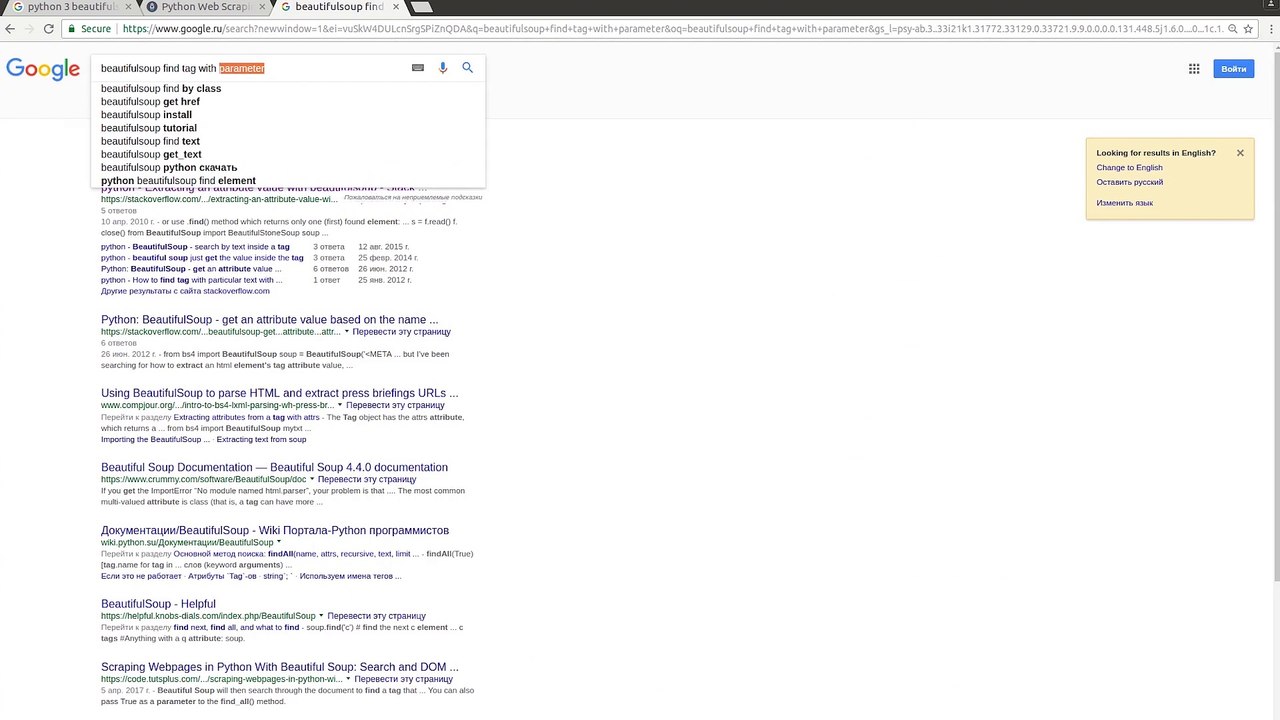Choose suggestion 'beautifulsoup get_text'
This screenshot has height=720, width=1280.
tap(288, 154)
